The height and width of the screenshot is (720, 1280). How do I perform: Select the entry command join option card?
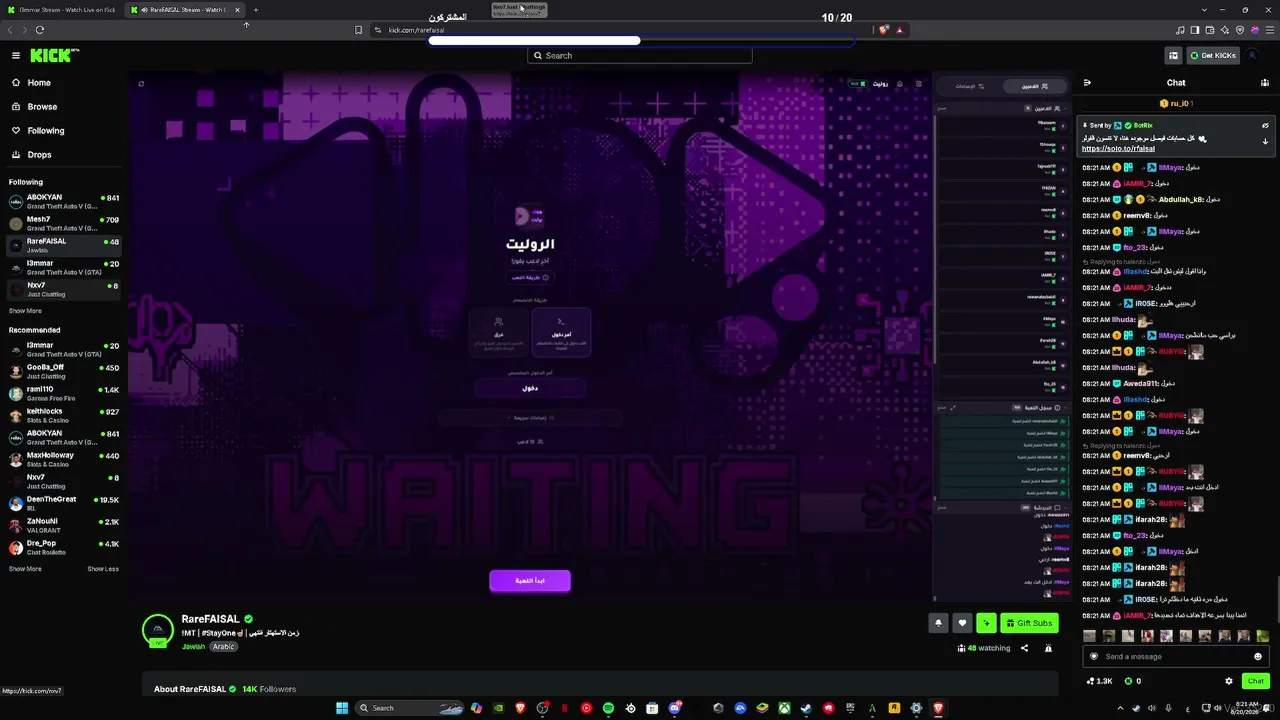561,333
